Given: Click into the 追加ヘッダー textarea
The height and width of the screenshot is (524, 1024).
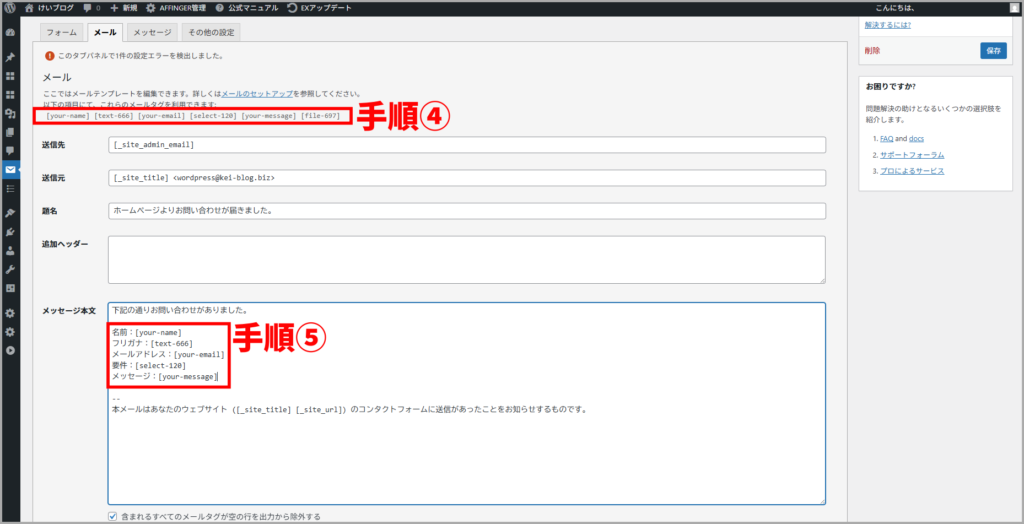Looking at the screenshot, I should 466,259.
